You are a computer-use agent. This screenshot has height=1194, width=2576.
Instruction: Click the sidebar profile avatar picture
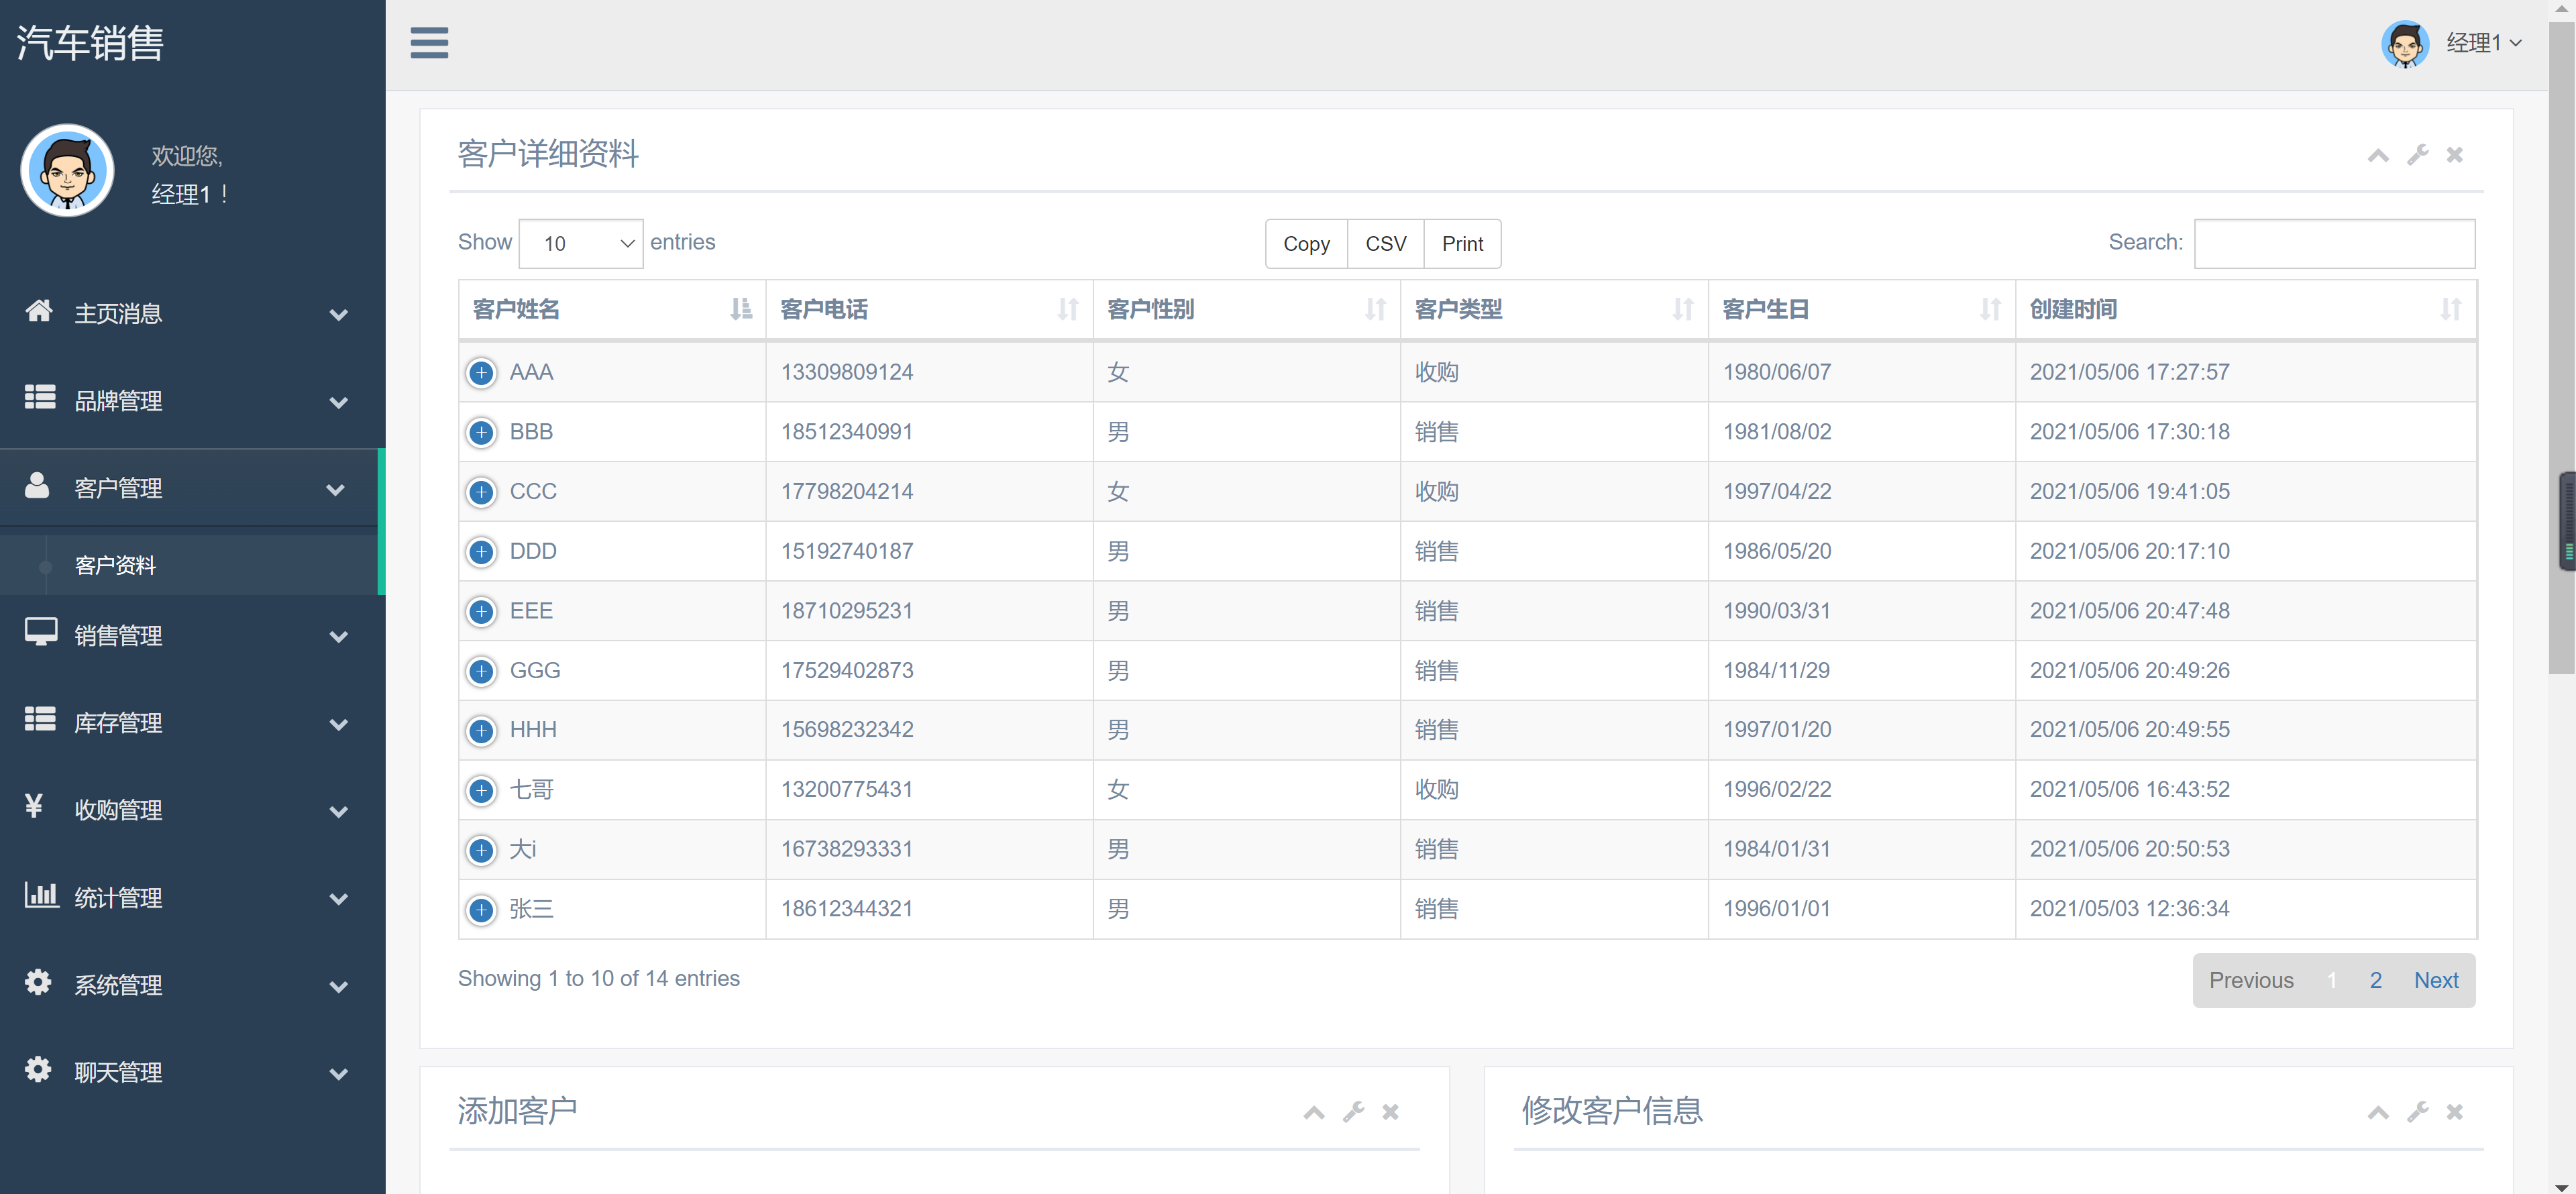click(x=67, y=171)
